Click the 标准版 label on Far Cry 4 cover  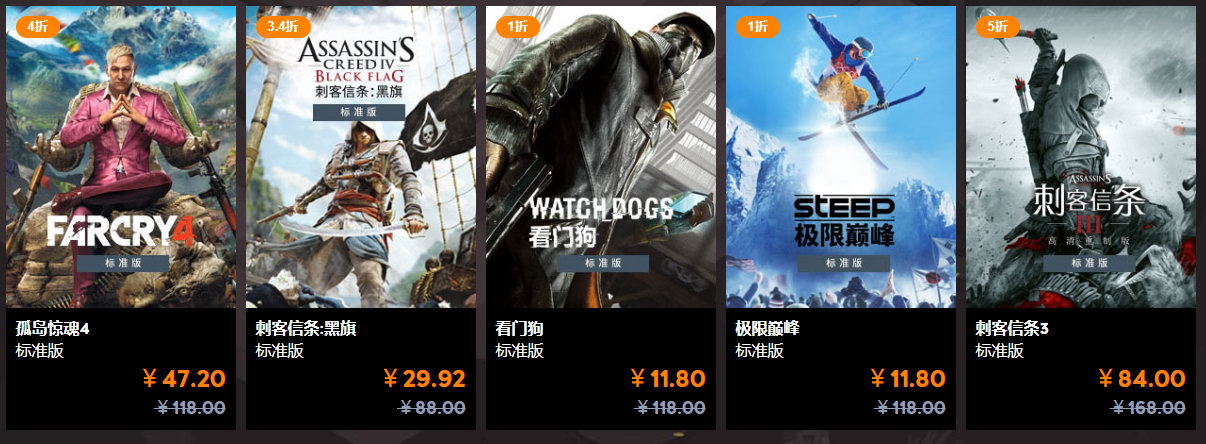point(123,263)
